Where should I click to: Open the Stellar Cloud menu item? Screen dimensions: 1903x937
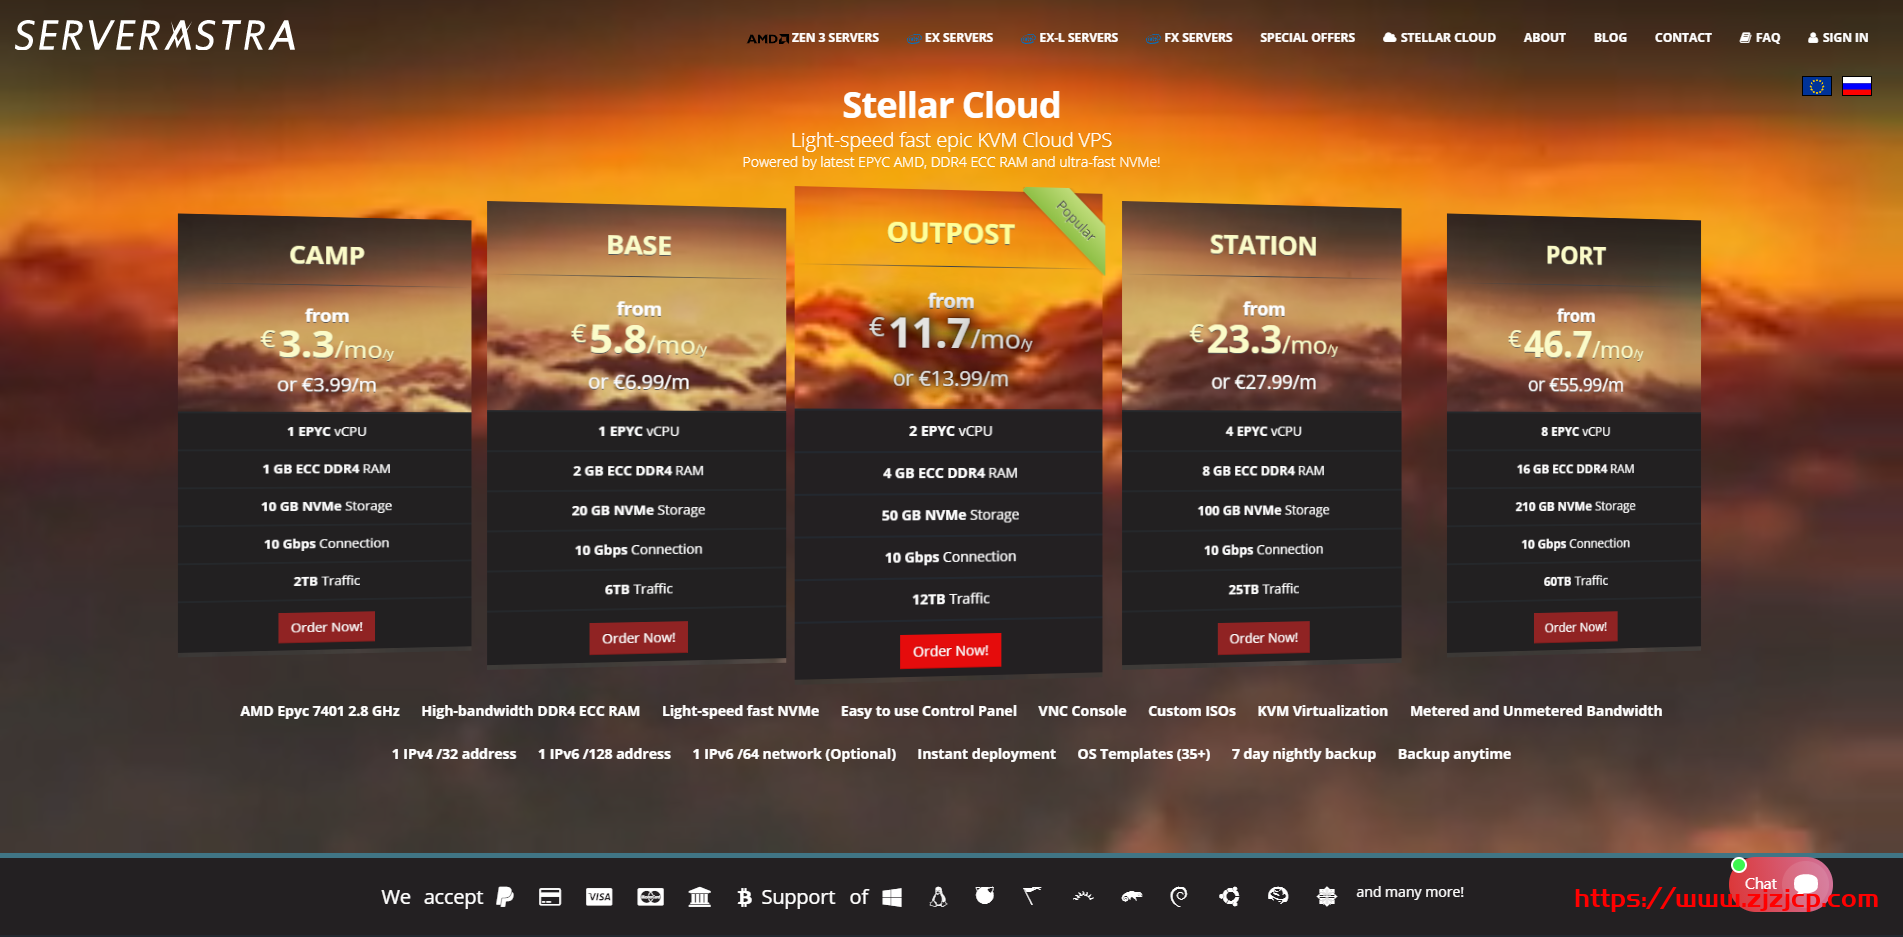pyautogui.click(x=1440, y=37)
